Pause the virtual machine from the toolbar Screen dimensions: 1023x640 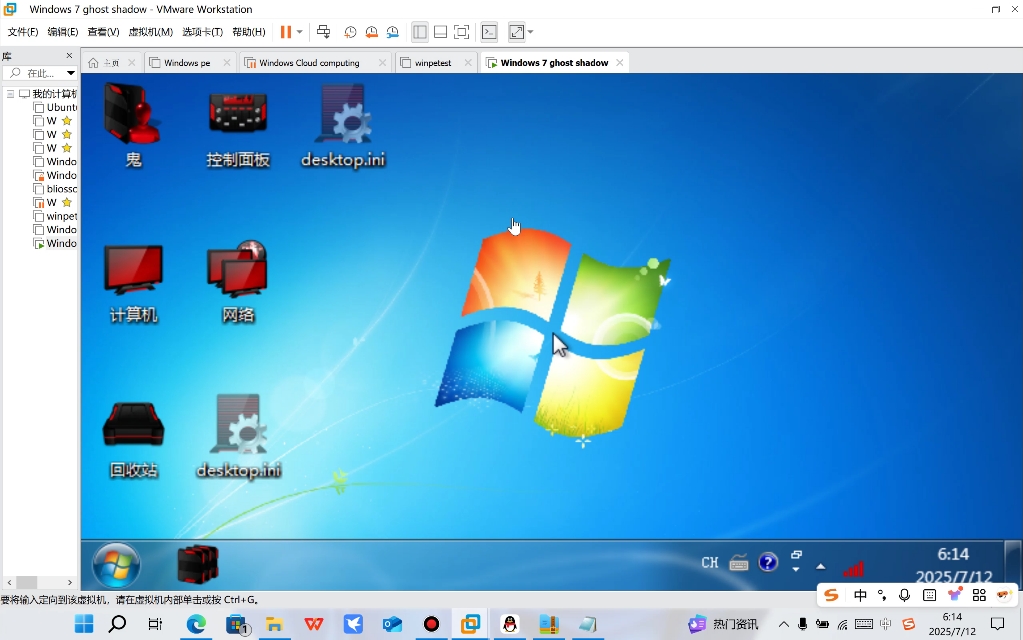(286, 32)
